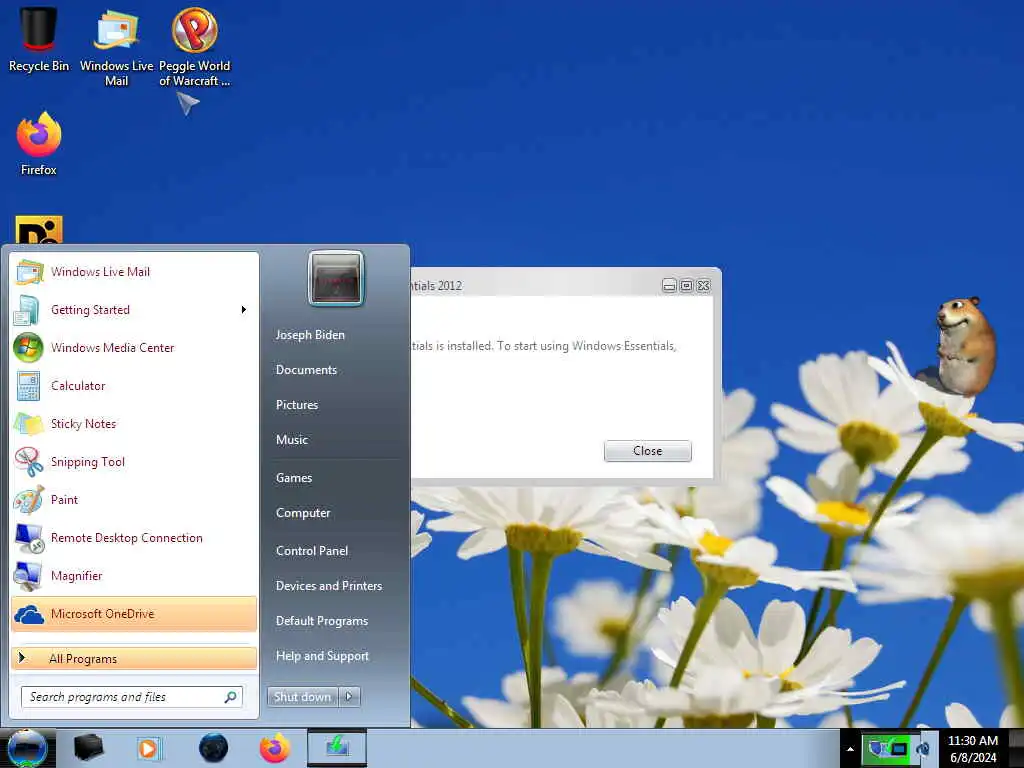This screenshot has height=768, width=1024.
Task: Click the Calculator icon in Start menu
Action: [x=29, y=385]
